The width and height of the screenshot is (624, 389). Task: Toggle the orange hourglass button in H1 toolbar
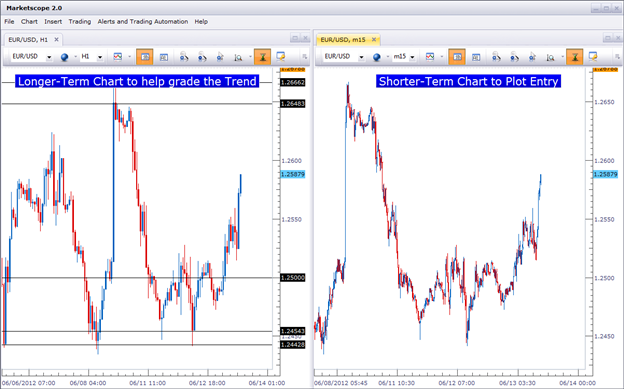click(262, 57)
